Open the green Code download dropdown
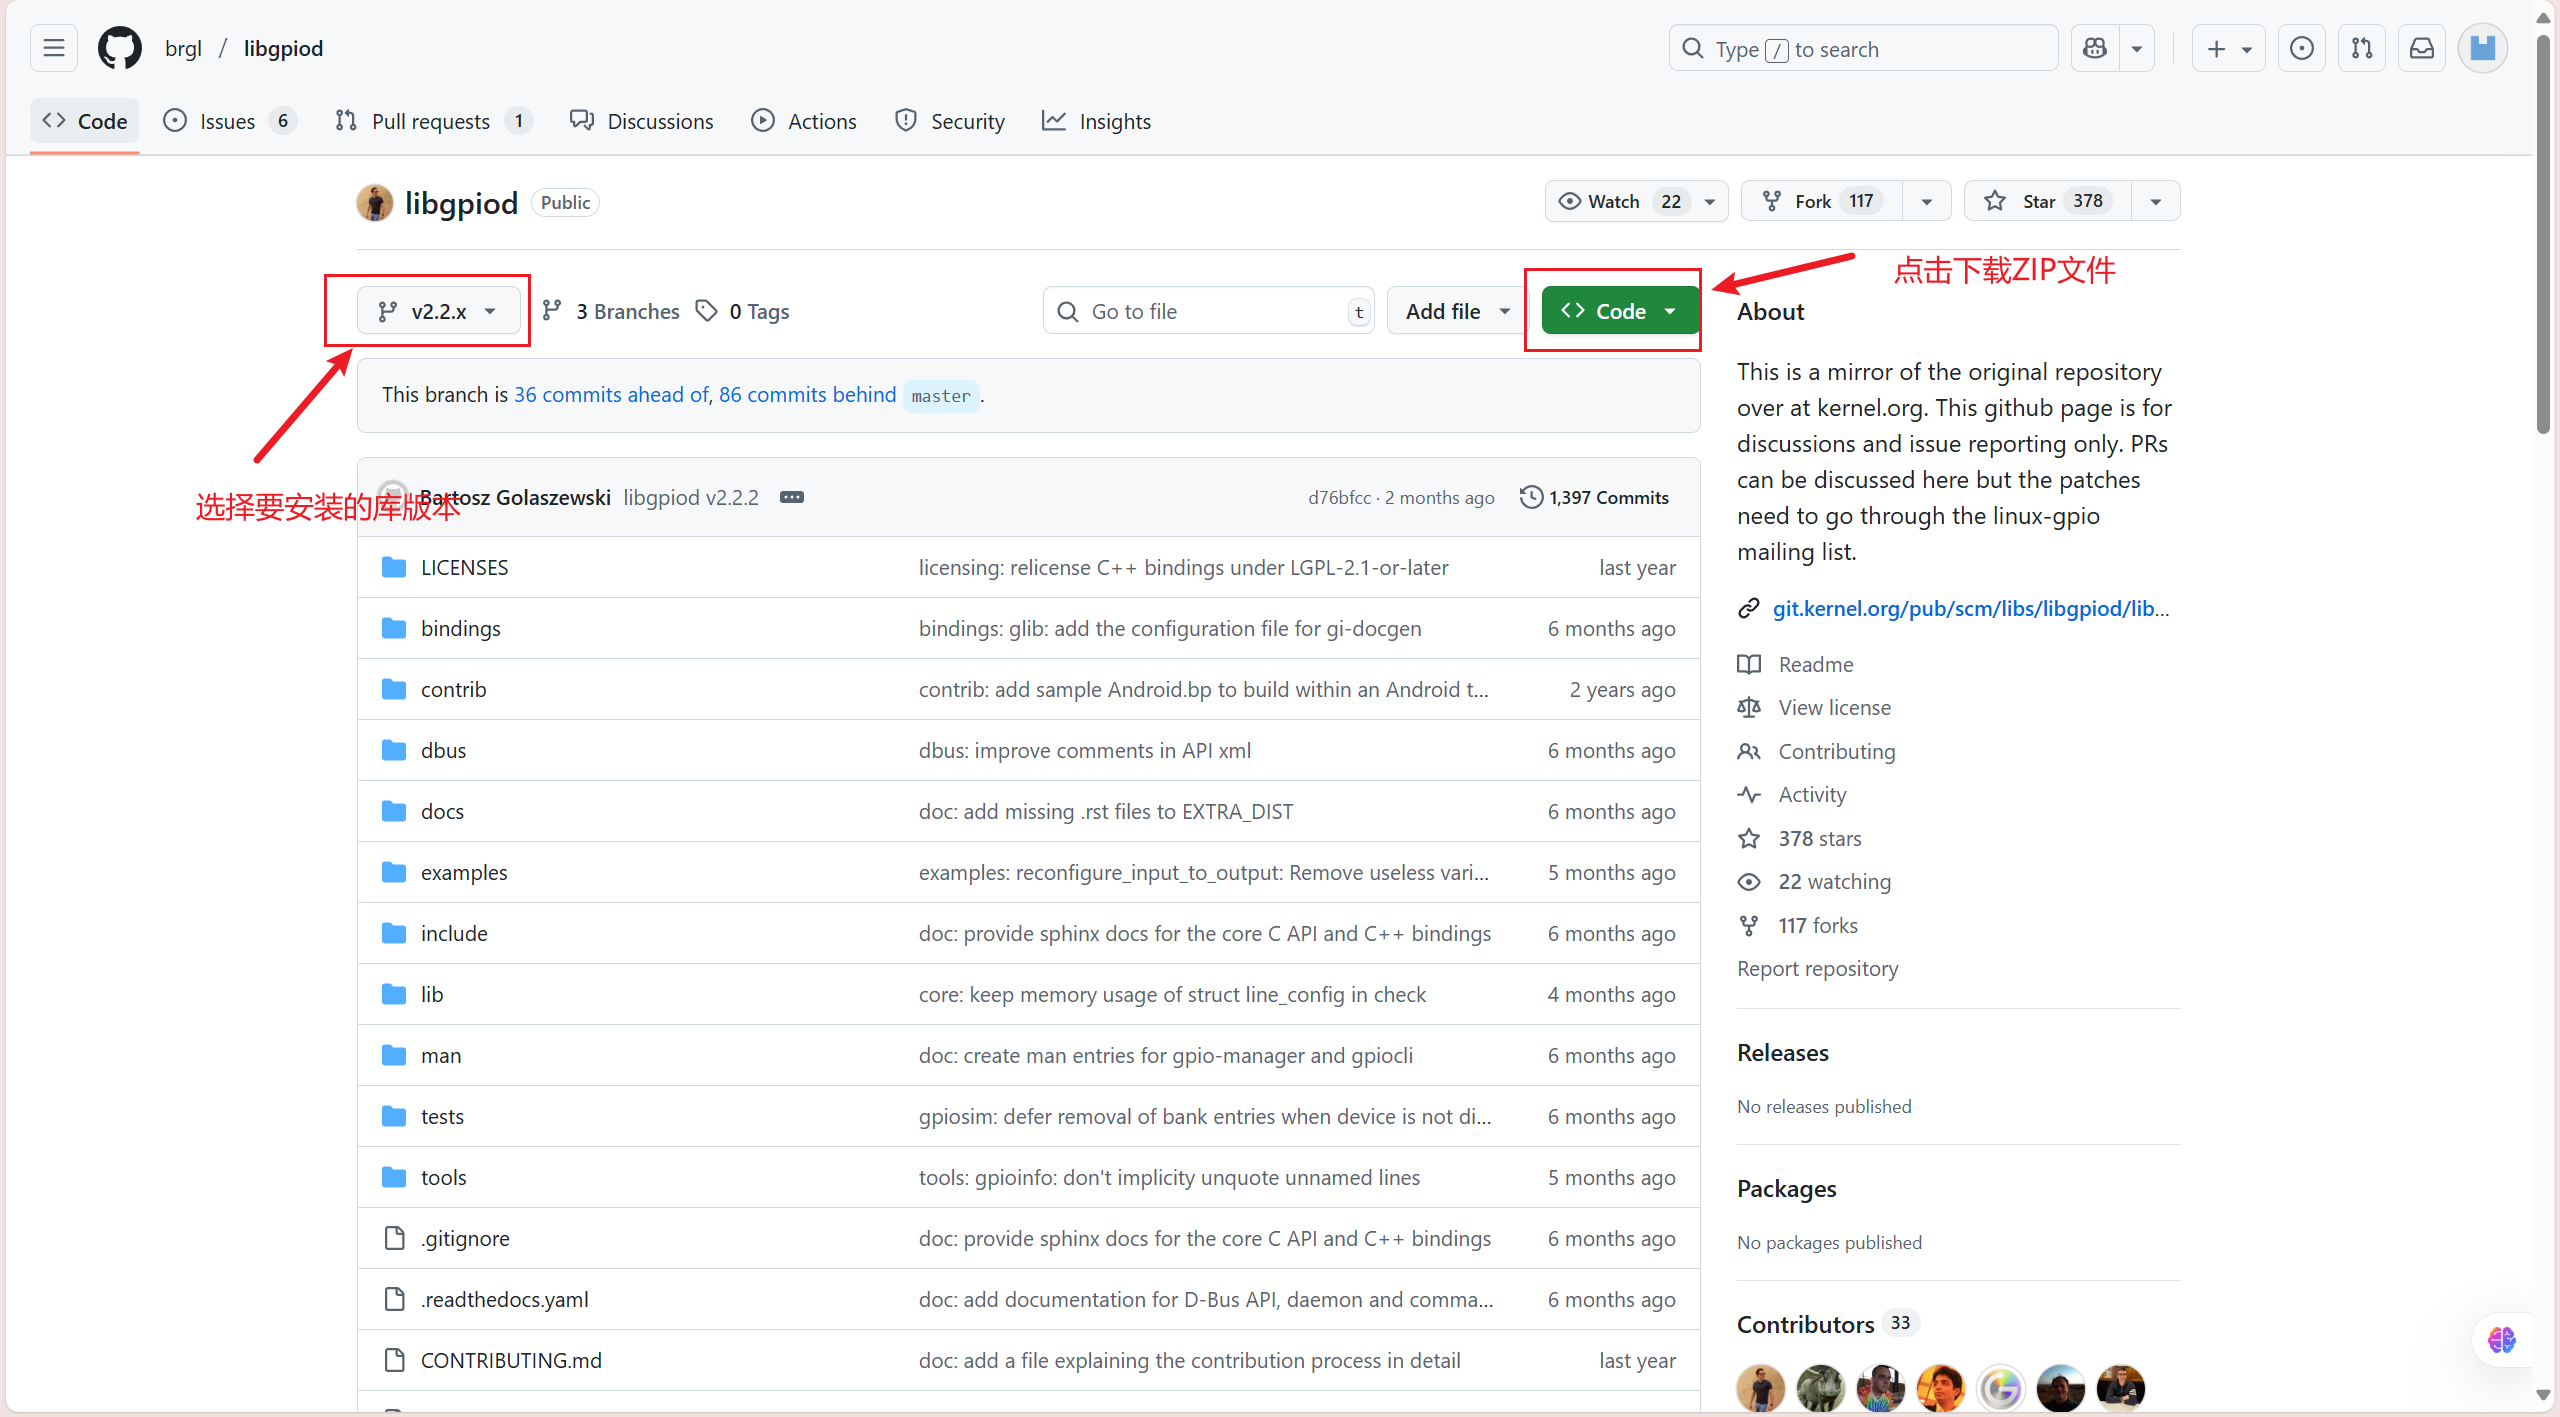The width and height of the screenshot is (2560, 1417). 1620,311
